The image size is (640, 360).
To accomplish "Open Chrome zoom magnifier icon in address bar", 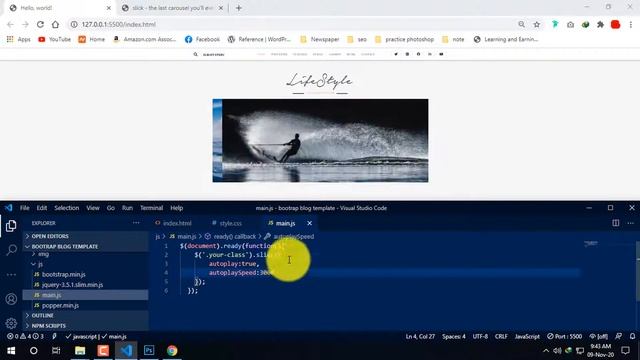I will tap(521, 24).
